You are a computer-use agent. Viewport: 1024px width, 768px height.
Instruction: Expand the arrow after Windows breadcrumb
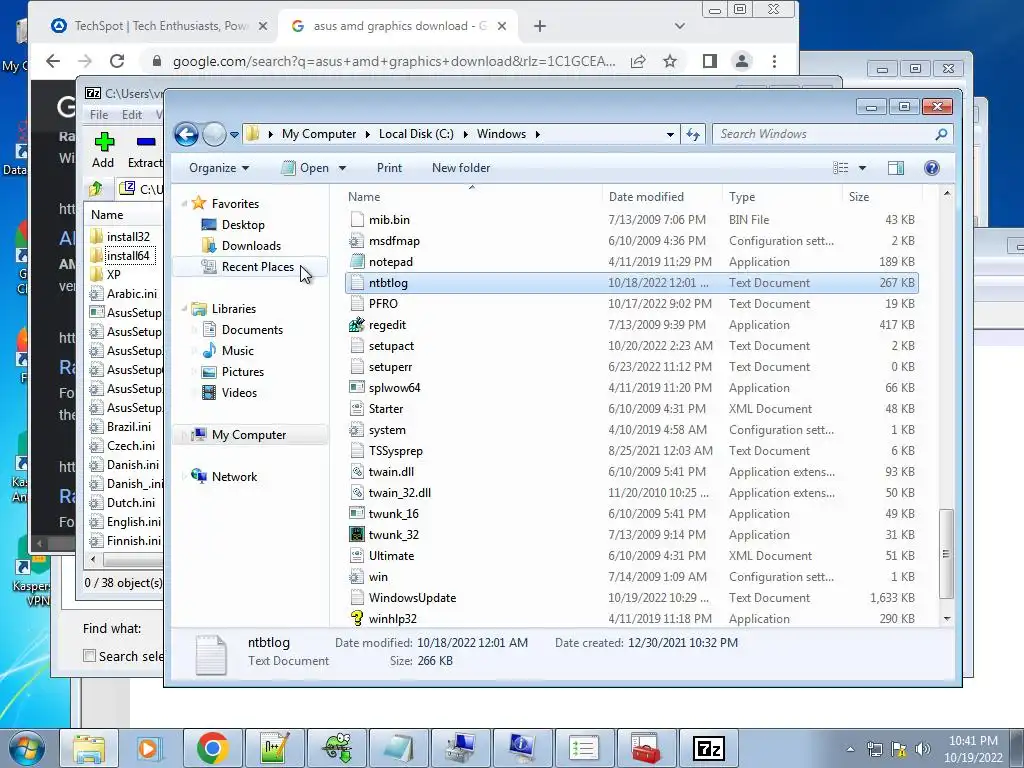pyautogui.click(x=537, y=135)
